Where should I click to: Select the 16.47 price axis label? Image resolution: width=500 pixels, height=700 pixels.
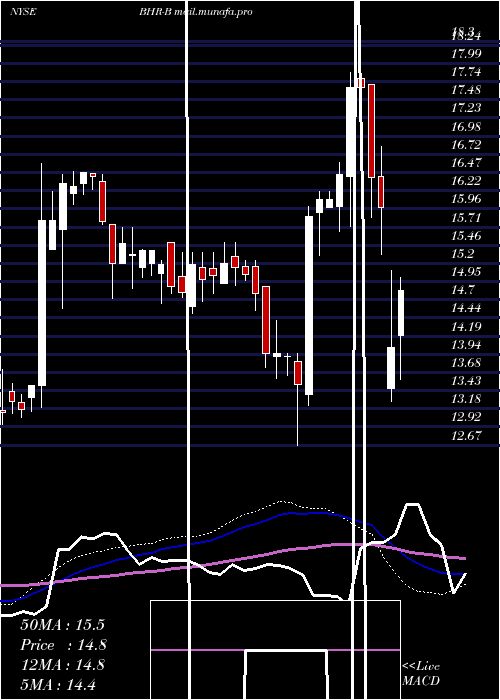(x=466, y=162)
